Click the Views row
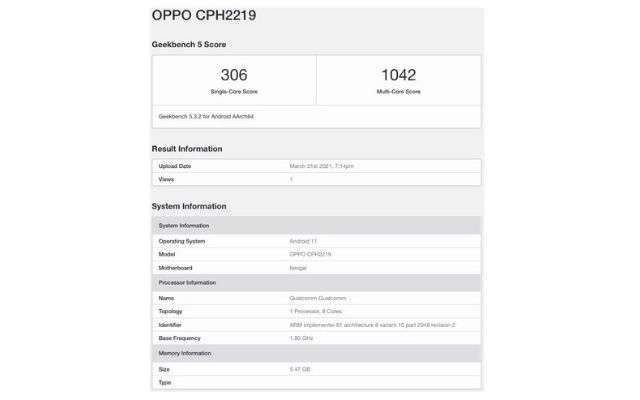640x400 pixels. pyautogui.click(x=316, y=180)
